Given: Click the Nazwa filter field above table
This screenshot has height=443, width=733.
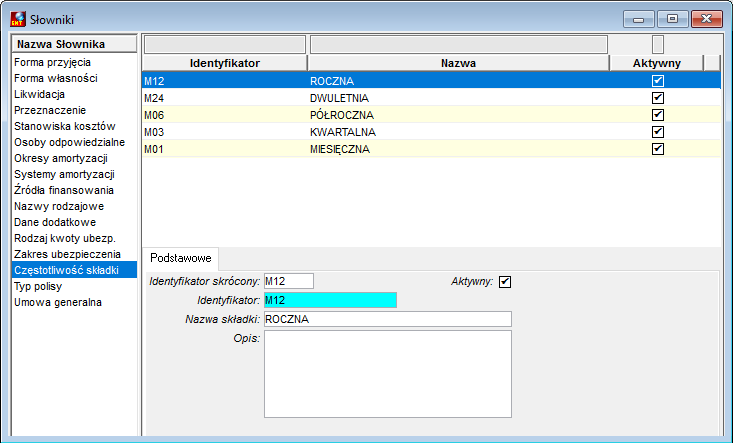Looking at the screenshot, I should click(459, 44).
